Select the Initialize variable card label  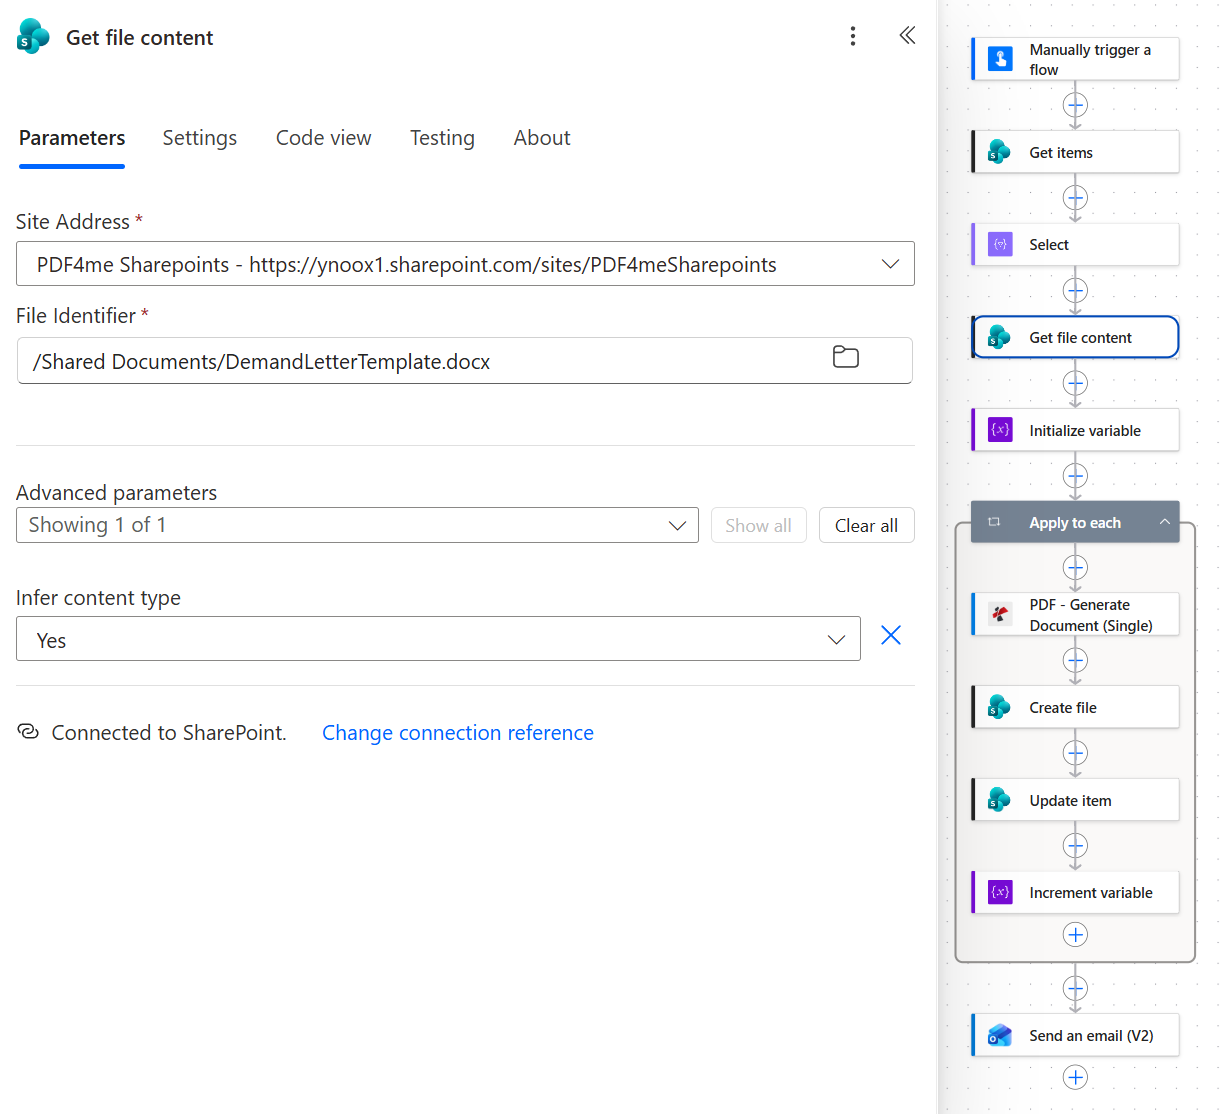click(1085, 431)
